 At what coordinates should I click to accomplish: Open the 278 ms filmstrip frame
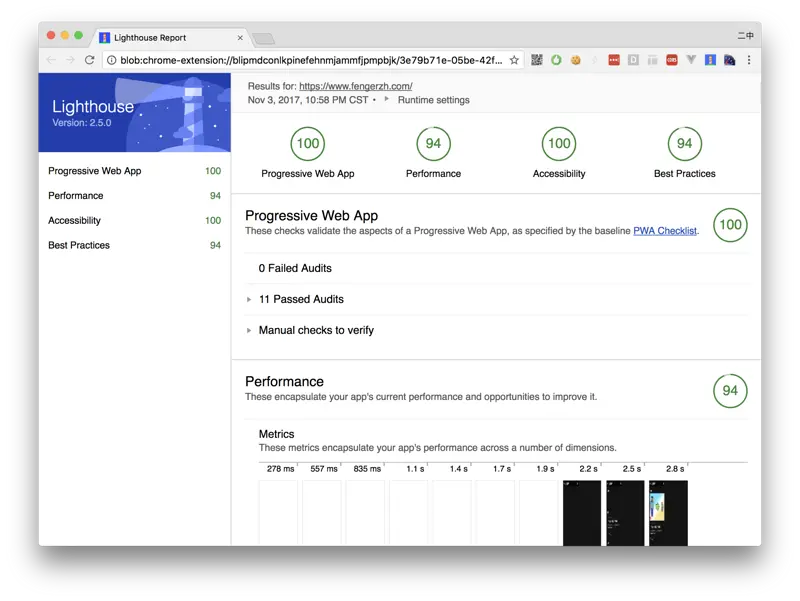[278, 513]
